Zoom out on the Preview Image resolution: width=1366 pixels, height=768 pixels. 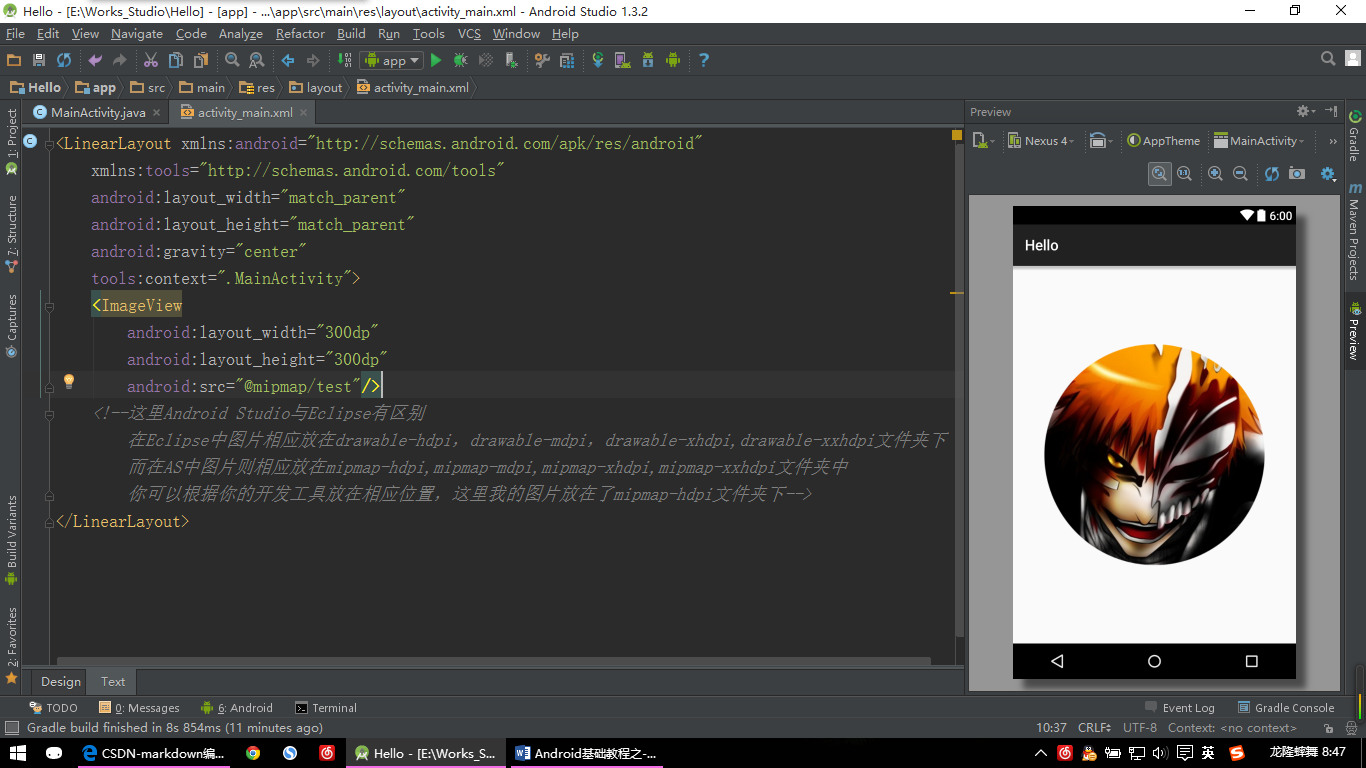pyautogui.click(x=1240, y=173)
